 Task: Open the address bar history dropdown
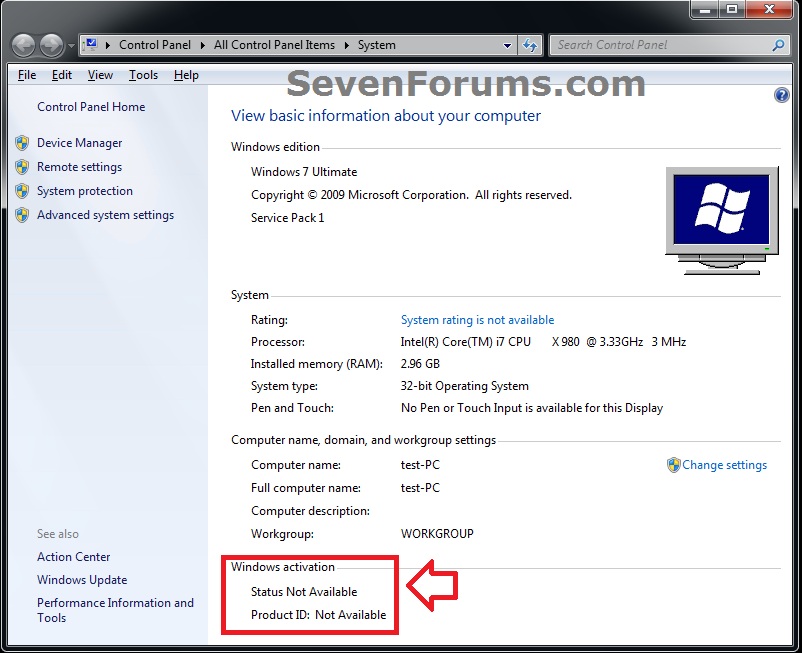click(507, 46)
